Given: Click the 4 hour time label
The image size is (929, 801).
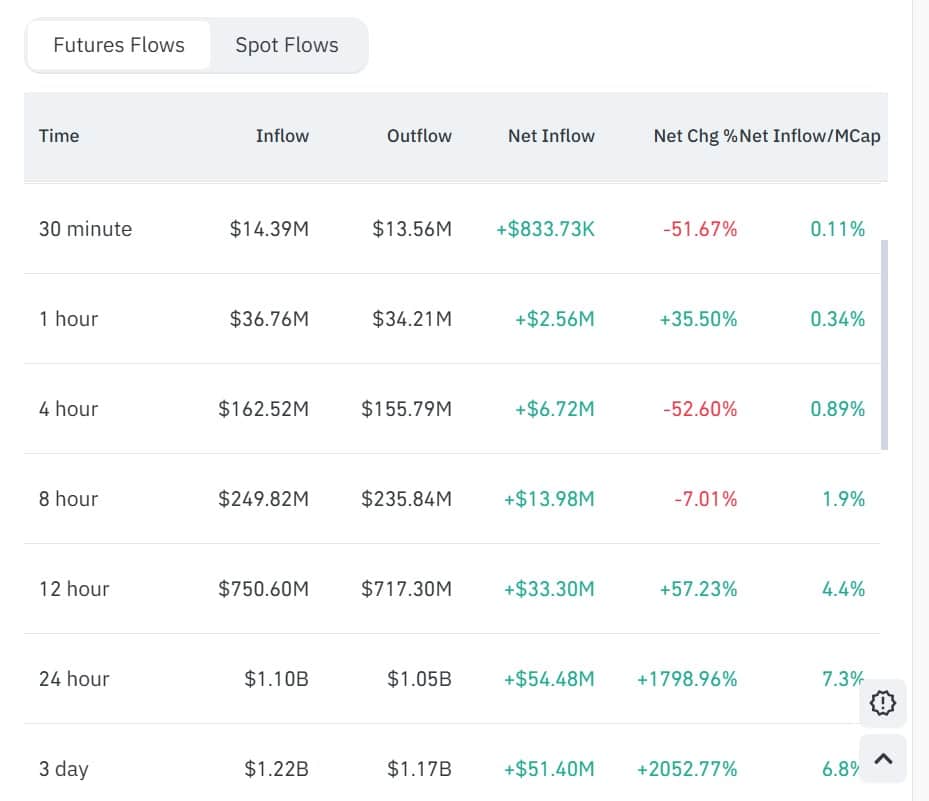Looking at the screenshot, I should coord(68,408).
